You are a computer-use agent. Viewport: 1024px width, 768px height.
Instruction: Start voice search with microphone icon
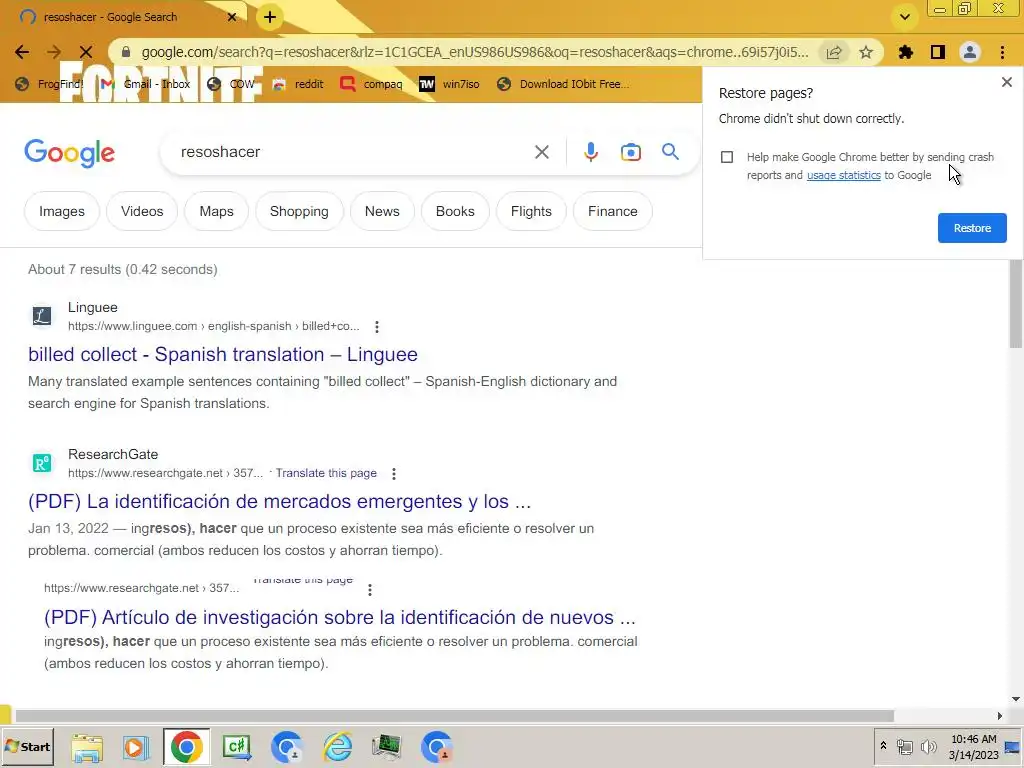590,152
